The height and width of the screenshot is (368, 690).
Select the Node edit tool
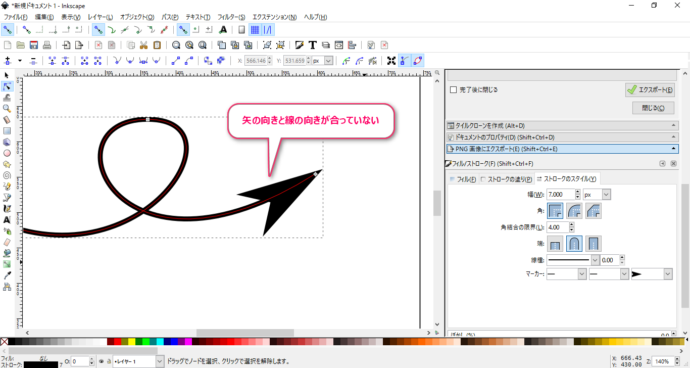[7, 86]
